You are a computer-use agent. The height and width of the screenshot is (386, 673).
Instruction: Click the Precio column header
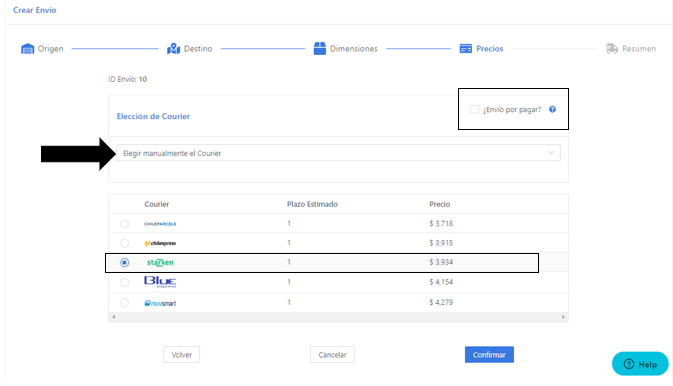pos(440,204)
